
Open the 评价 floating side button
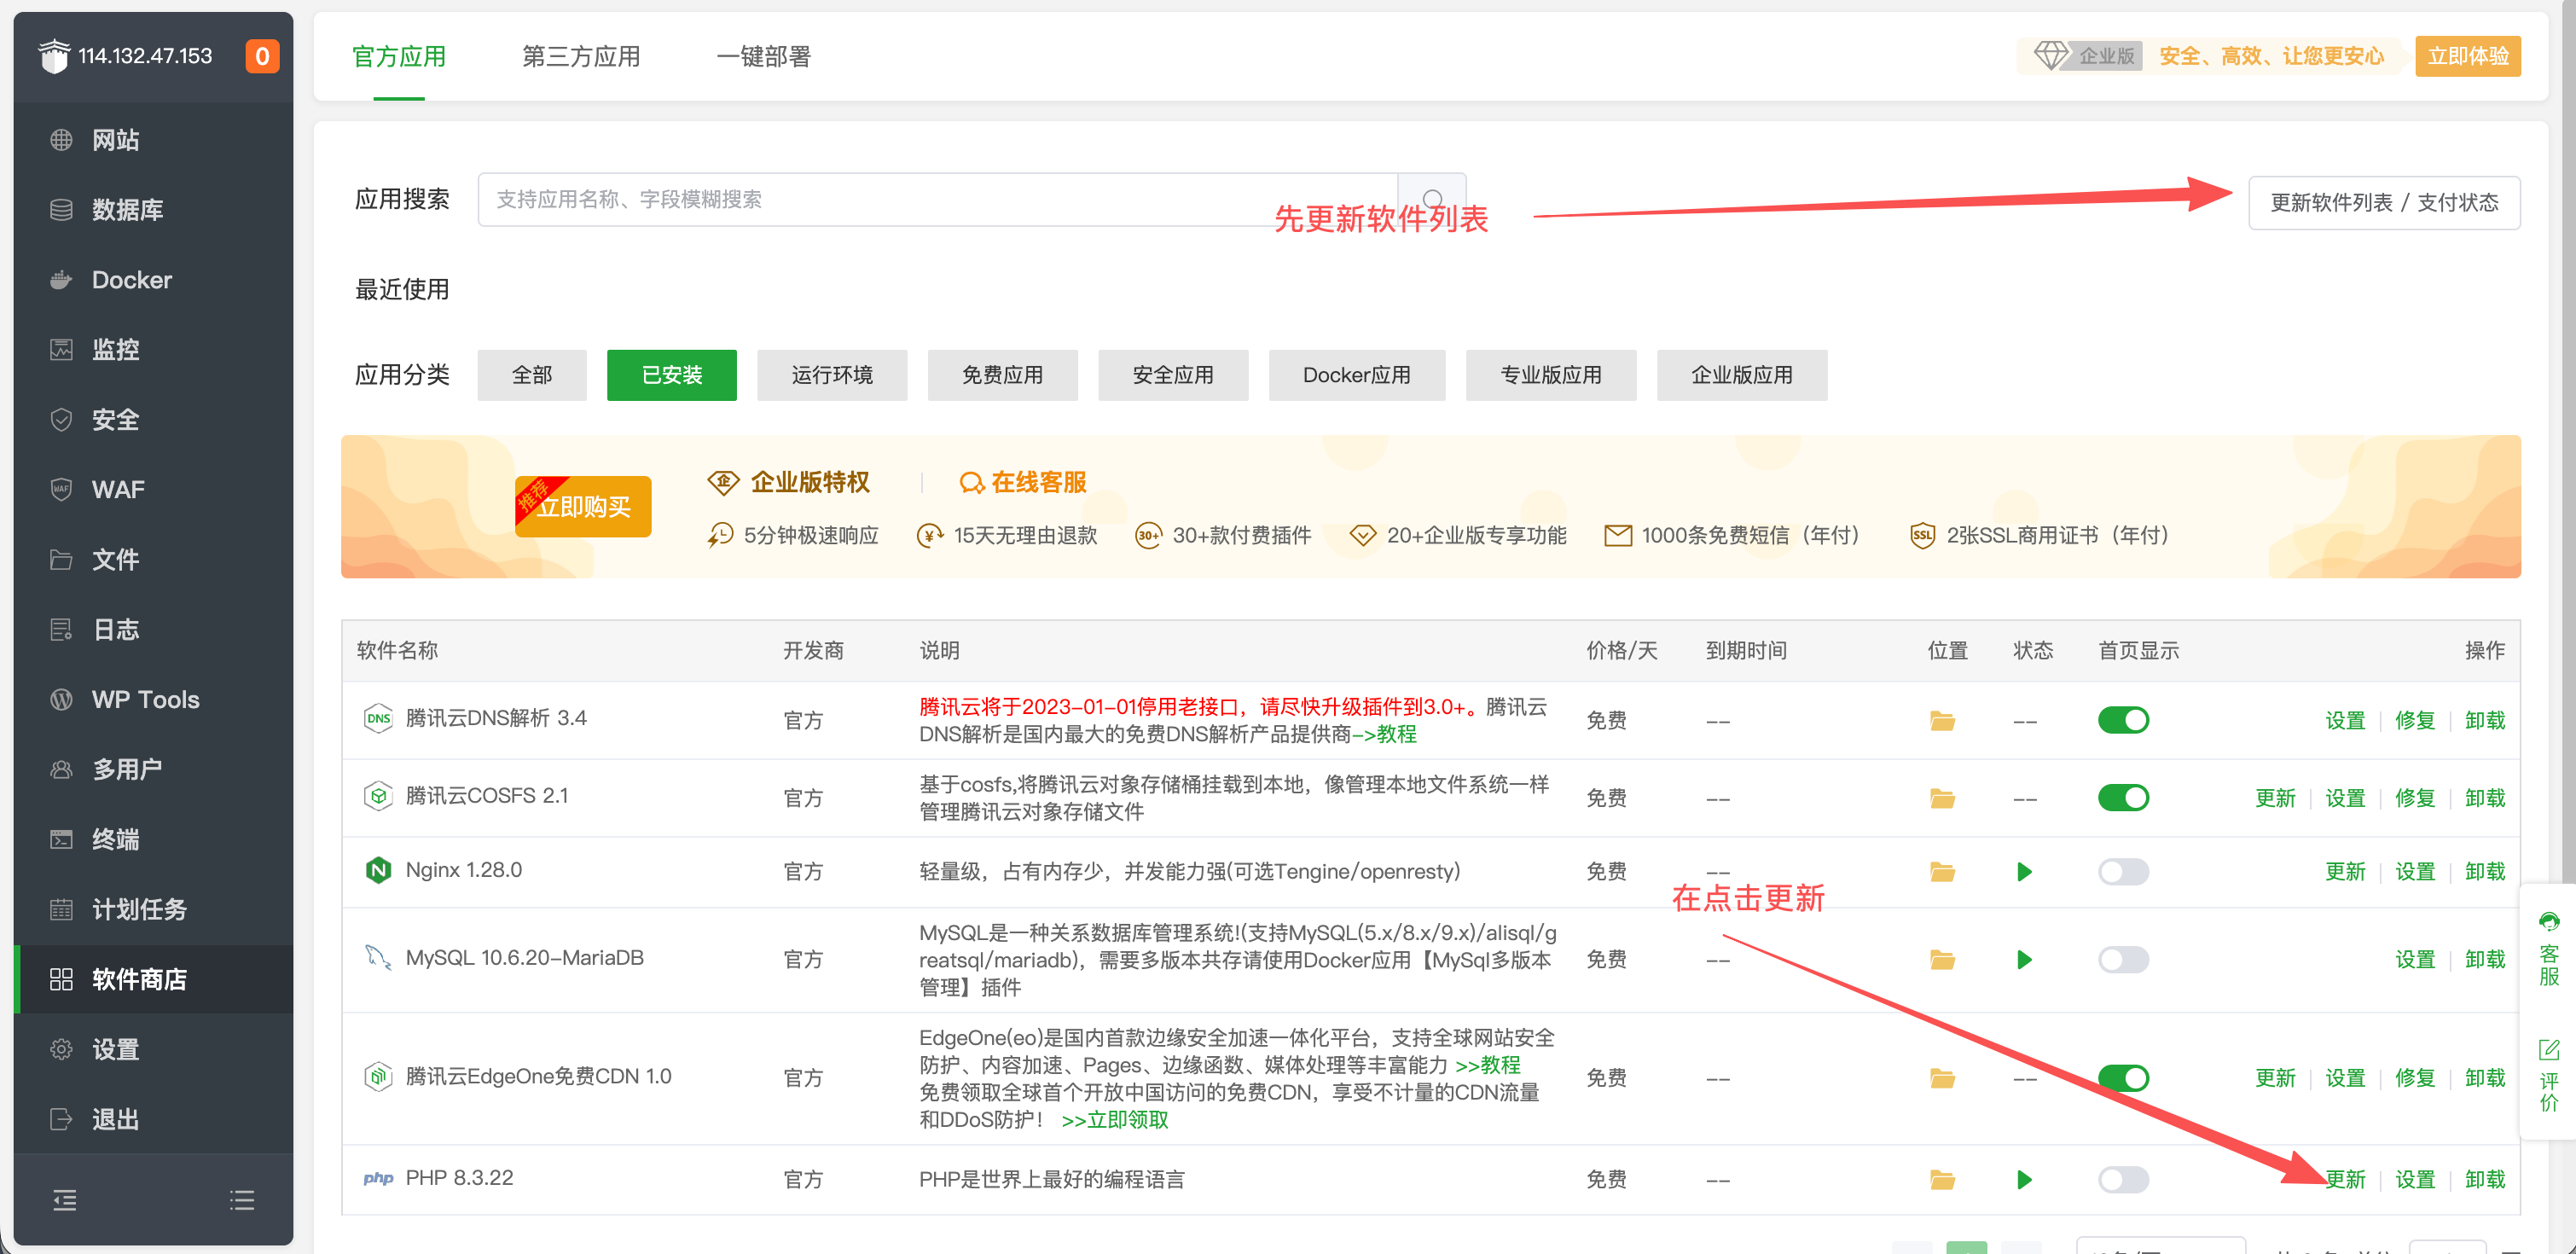click(x=2549, y=1076)
